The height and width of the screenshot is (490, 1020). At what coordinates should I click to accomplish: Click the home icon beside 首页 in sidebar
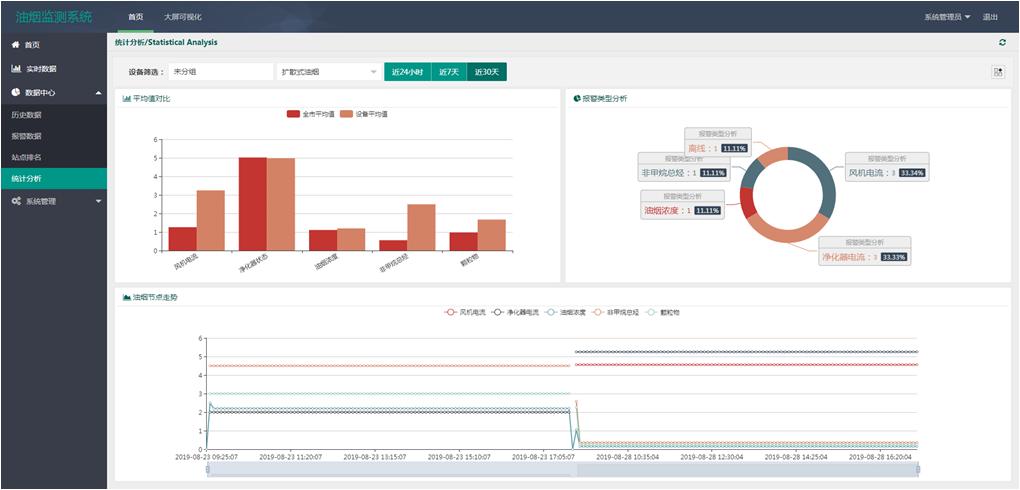tap(15, 45)
